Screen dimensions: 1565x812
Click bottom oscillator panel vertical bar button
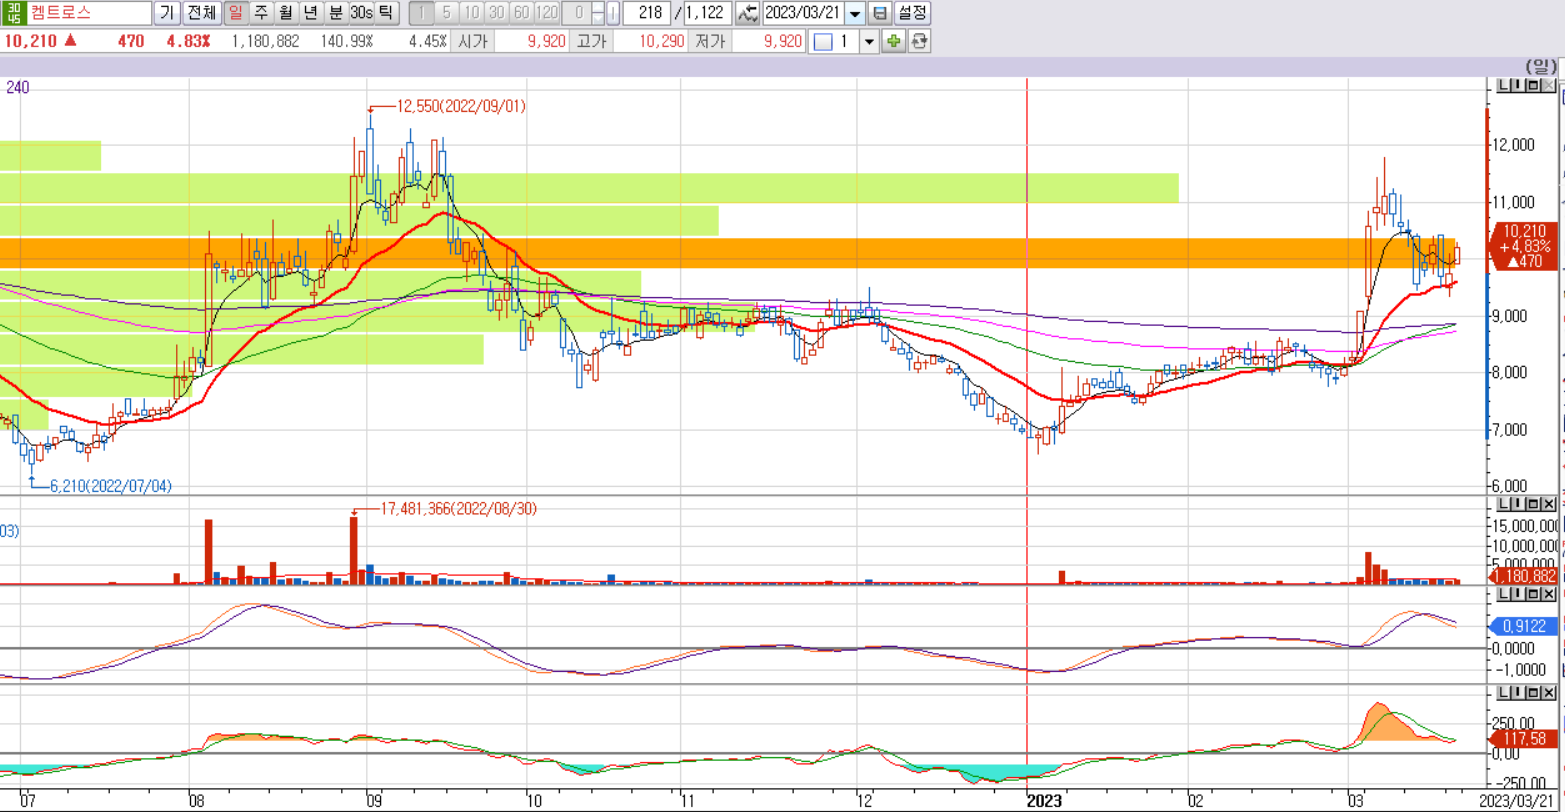click(x=1516, y=693)
